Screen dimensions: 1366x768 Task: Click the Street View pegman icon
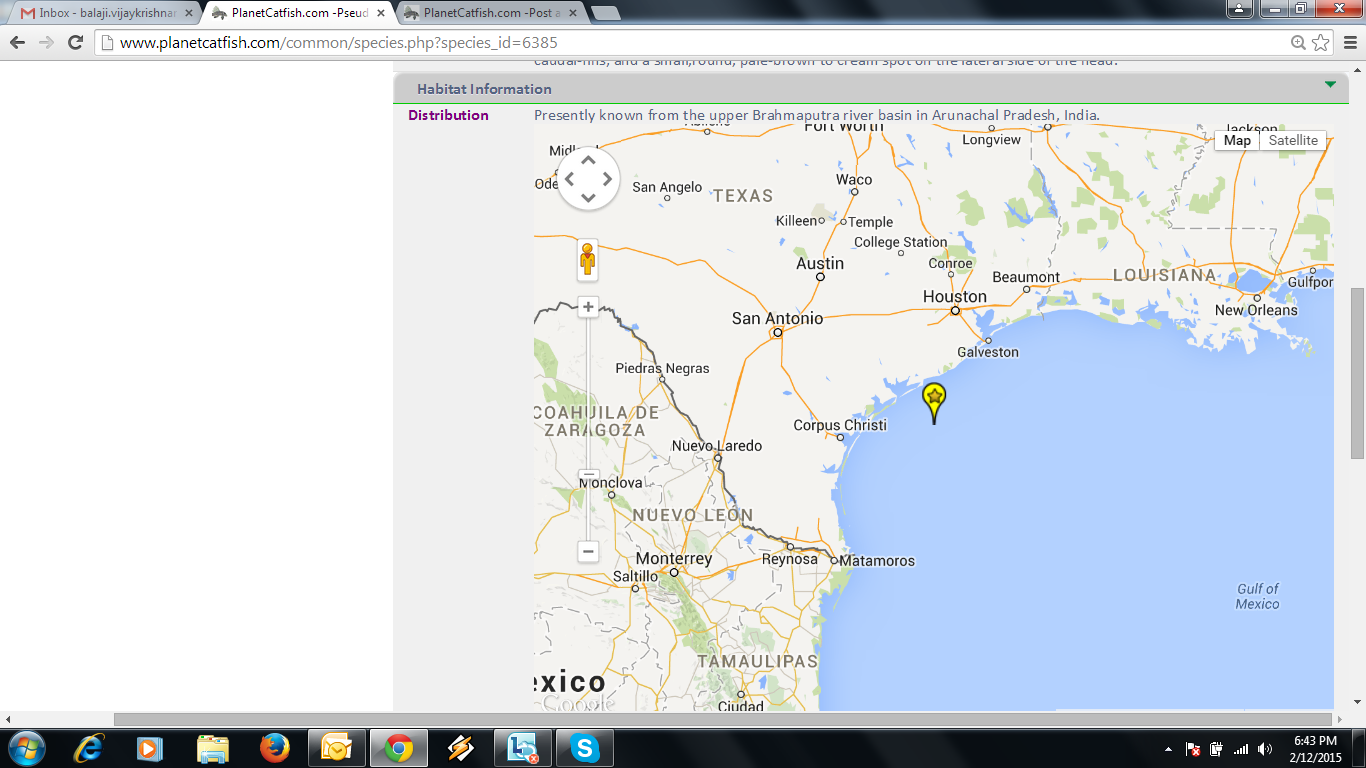coord(588,260)
